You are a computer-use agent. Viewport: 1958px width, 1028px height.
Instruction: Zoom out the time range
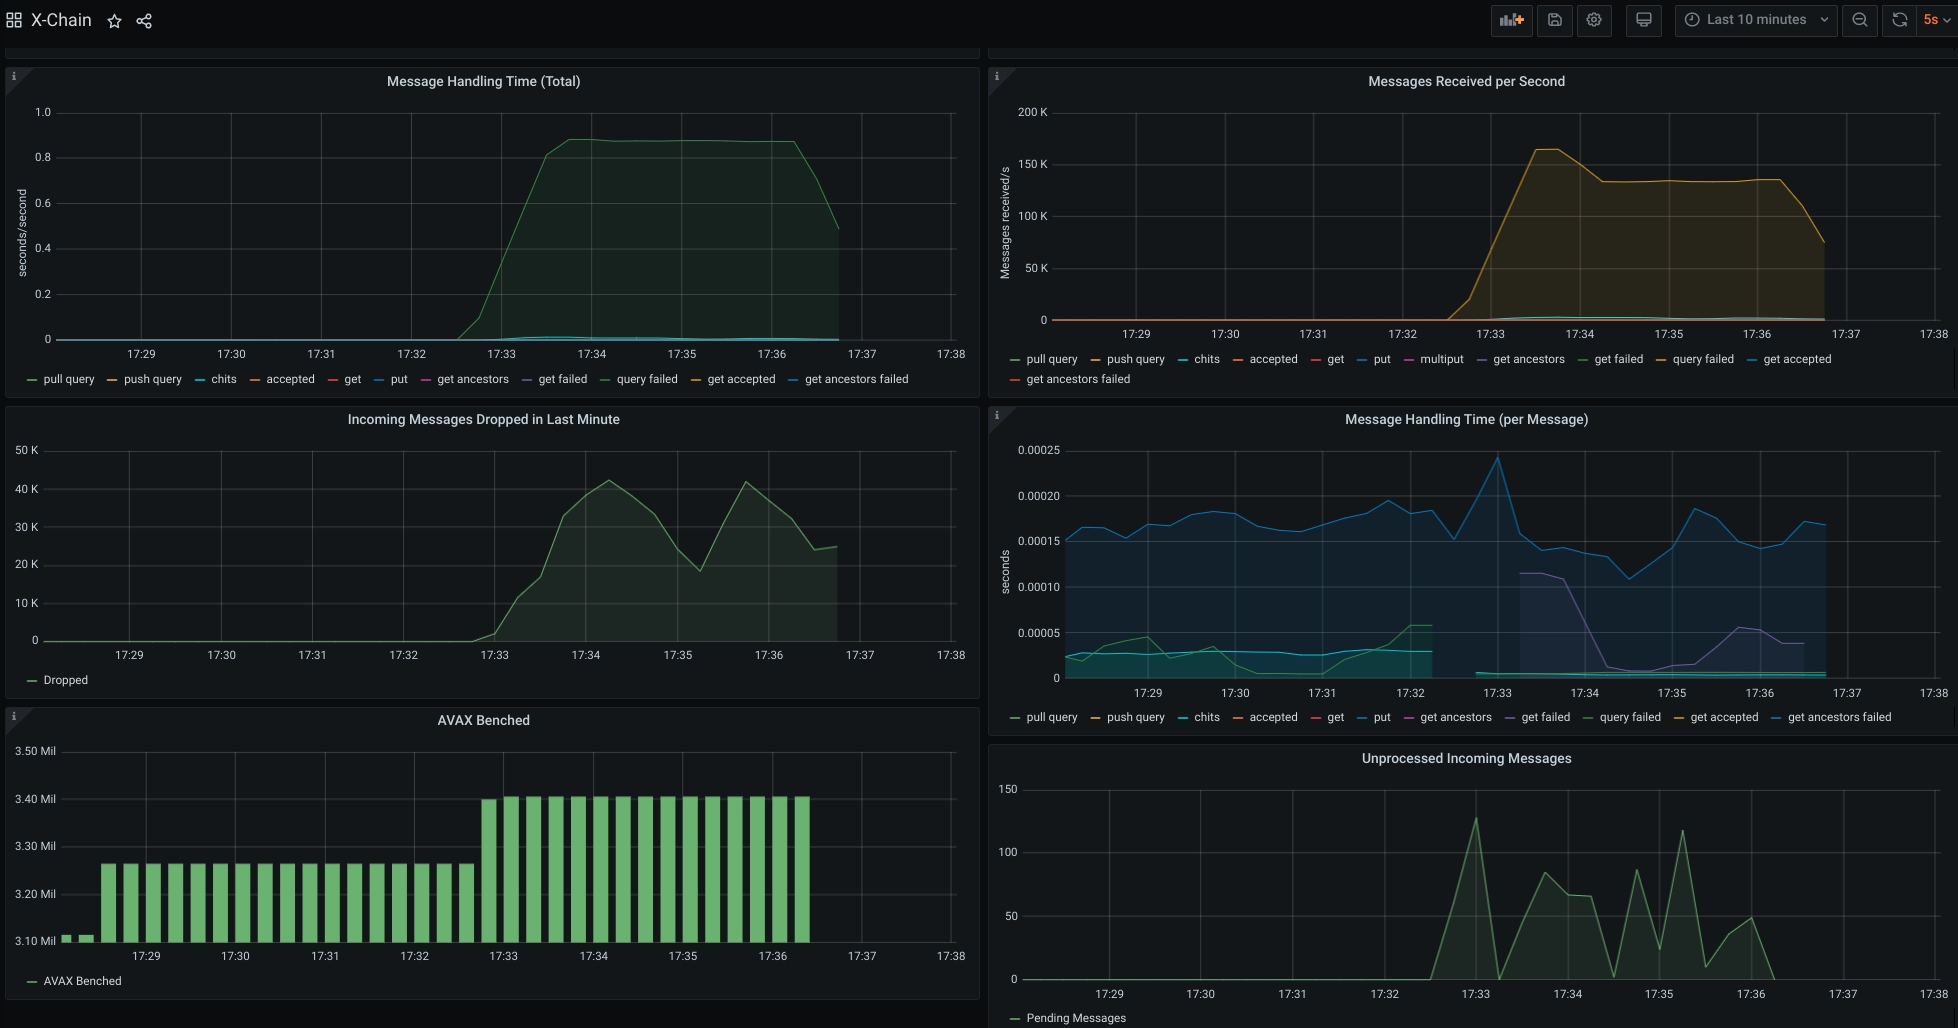pyautogui.click(x=1859, y=20)
